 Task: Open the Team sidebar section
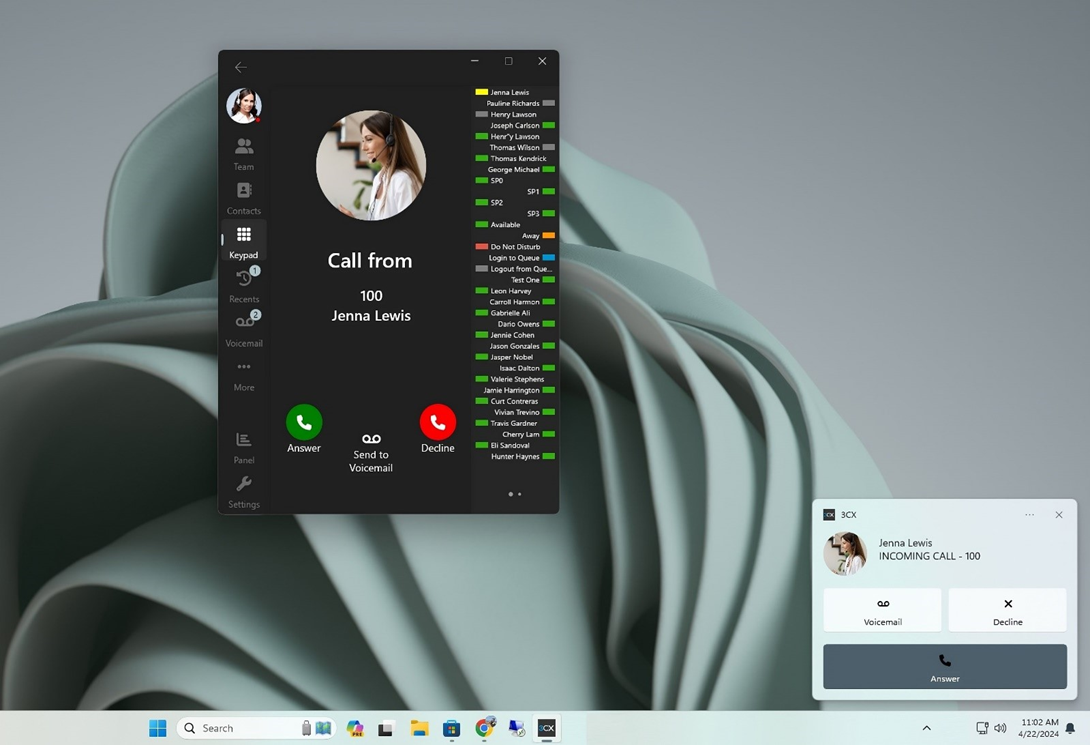[244, 154]
